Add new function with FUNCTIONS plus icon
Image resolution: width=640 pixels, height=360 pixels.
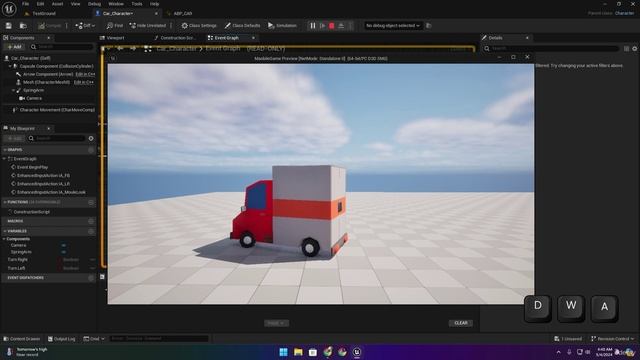(x=91, y=202)
